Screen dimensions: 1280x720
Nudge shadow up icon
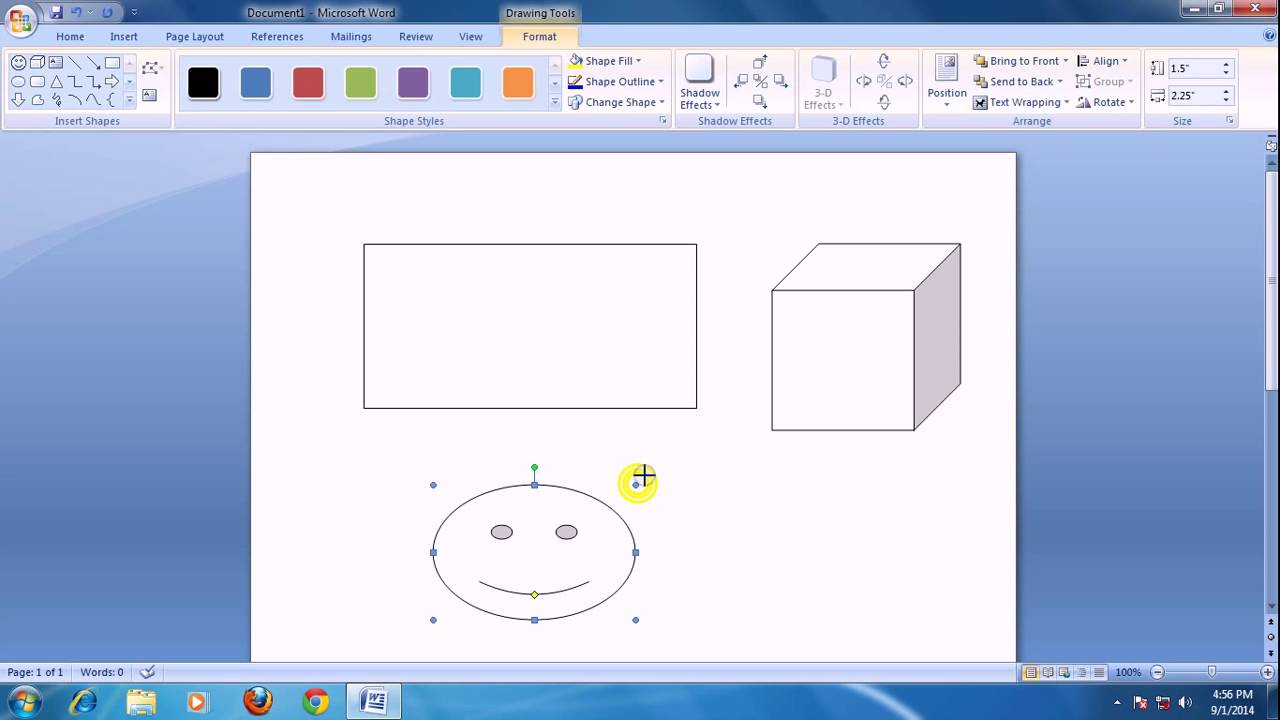pyautogui.click(x=760, y=62)
